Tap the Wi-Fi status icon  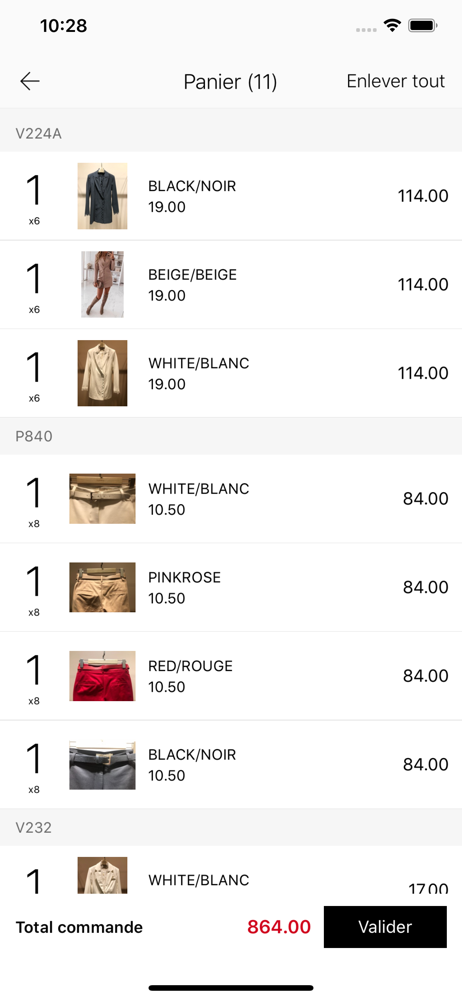click(x=392, y=26)
